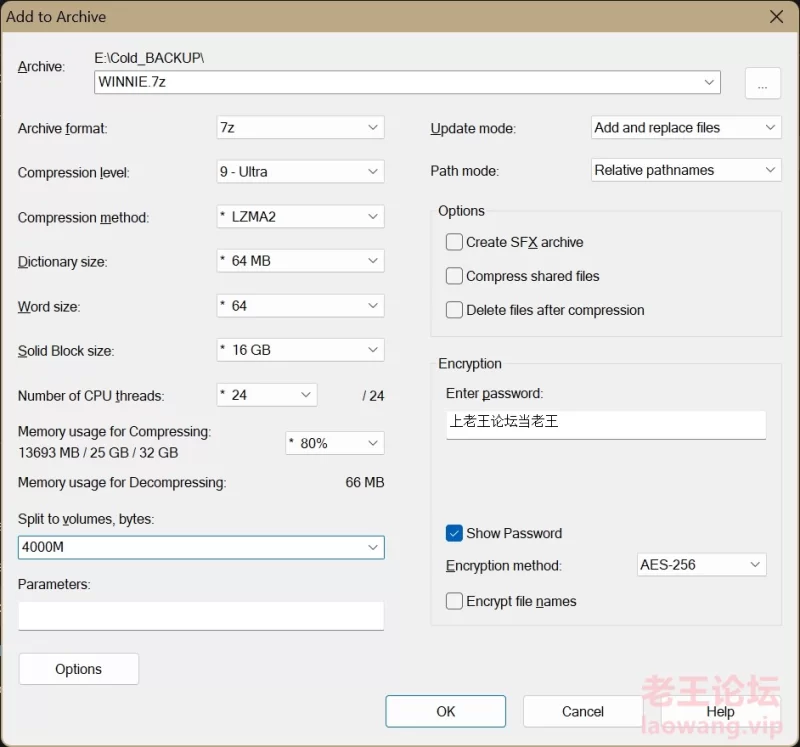The height and width of the screenshot is (747, 800).
Task: Enable Delete files after compression
Action: (x=454, y=310)
